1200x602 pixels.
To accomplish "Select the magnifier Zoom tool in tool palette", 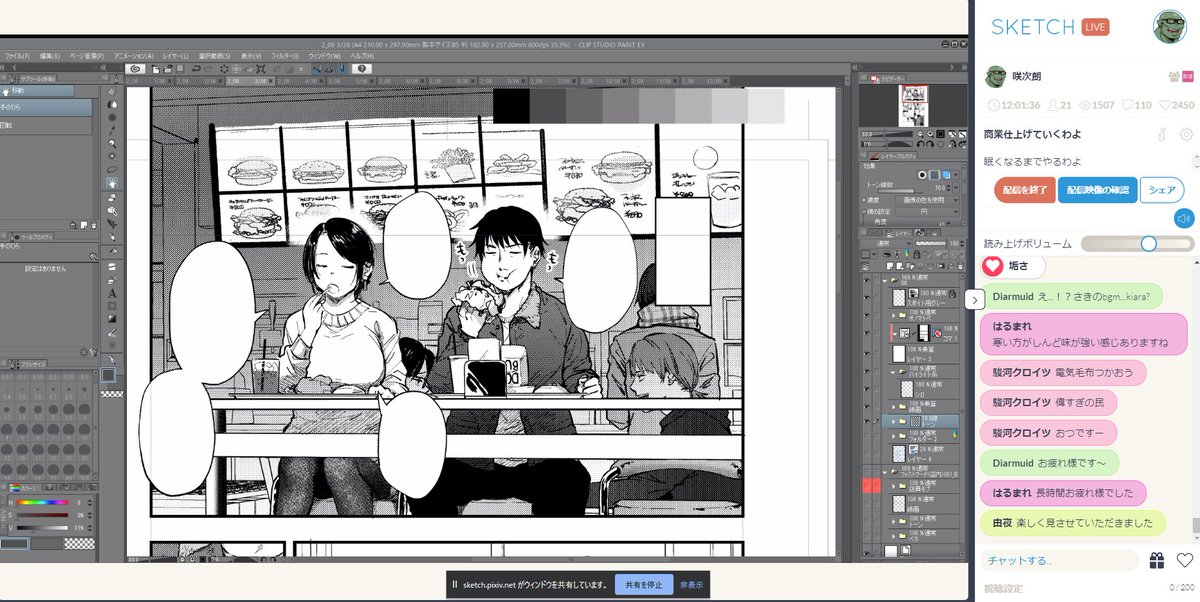I will point(112,144).
